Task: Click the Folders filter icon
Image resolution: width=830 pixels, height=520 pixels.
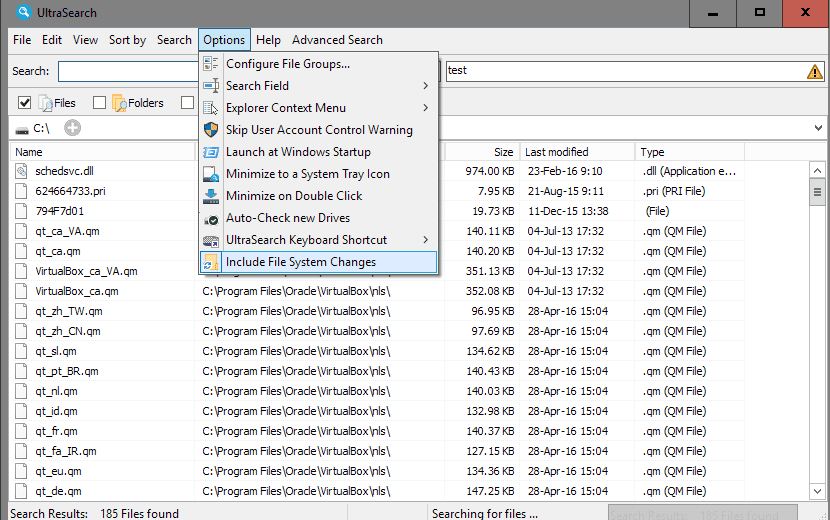Action: tap(119, 103)
